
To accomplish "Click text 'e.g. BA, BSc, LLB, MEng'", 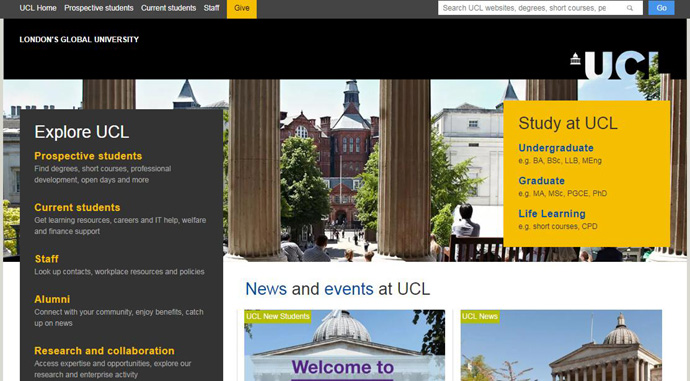I will (560, 161).
